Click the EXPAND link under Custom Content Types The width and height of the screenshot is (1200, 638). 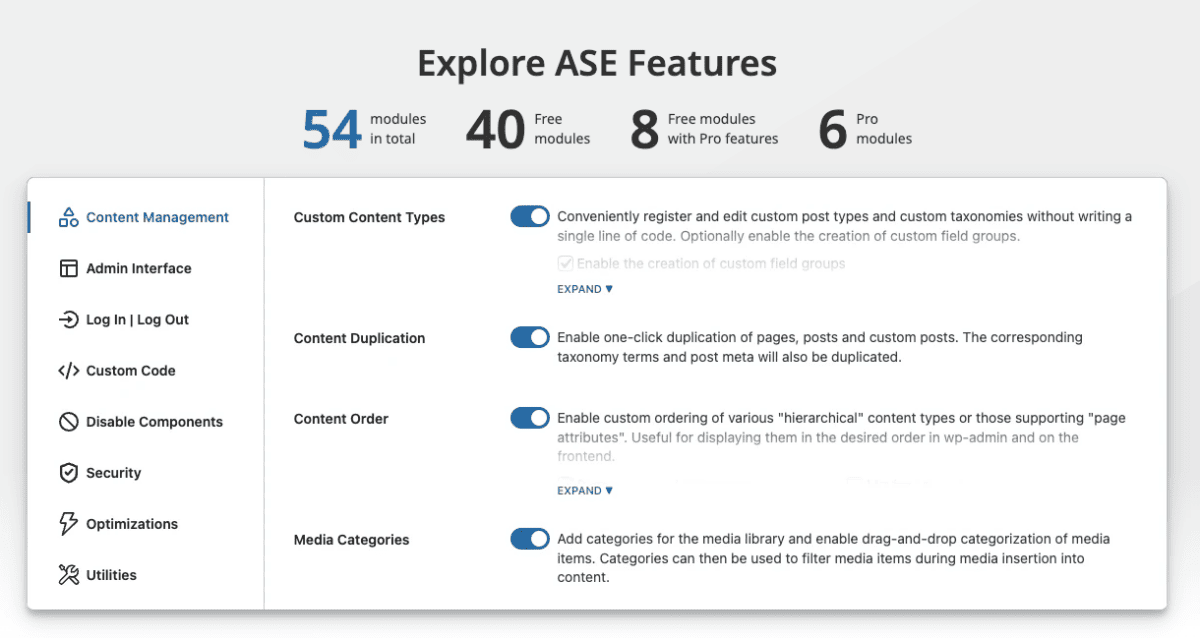coord(584,288)
